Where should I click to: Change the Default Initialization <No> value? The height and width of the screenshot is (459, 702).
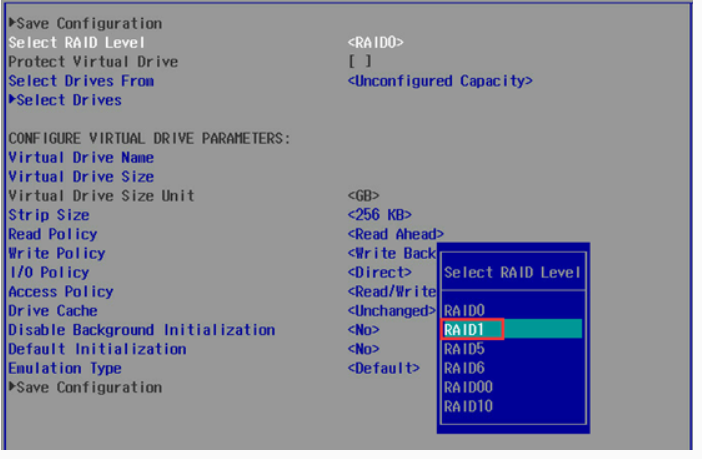[x=364, y=349]
